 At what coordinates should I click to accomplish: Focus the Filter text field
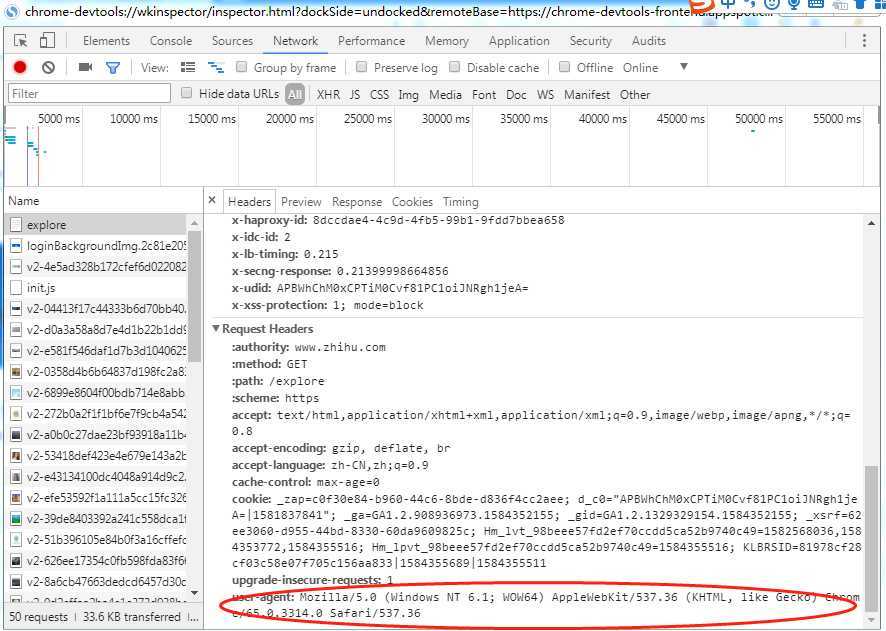point(89,93)
